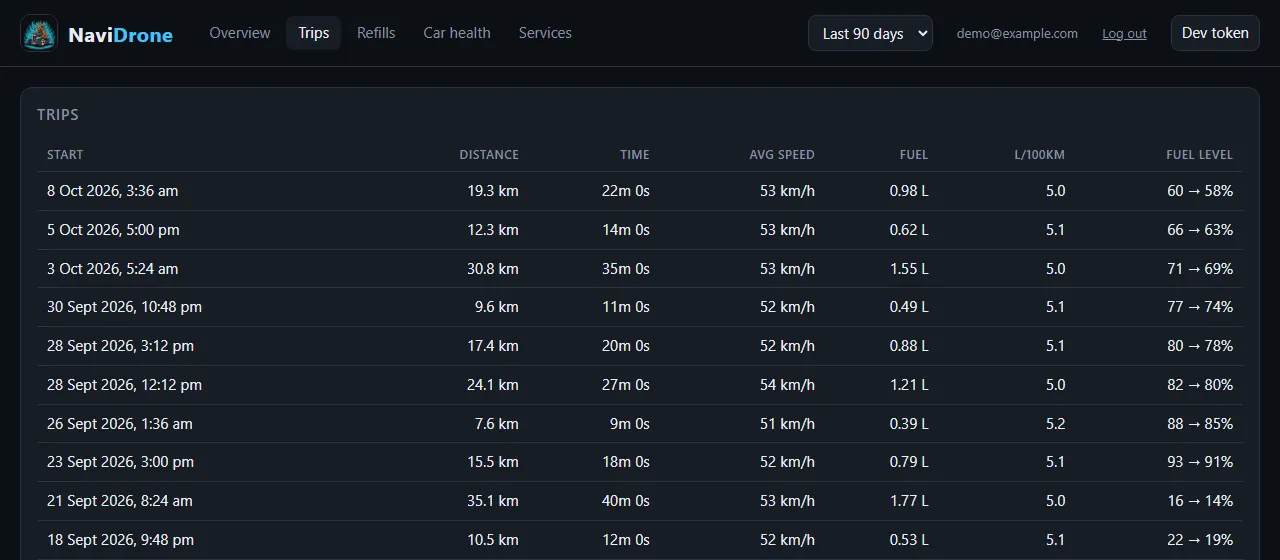The width and height of the screenshot is (1280, 560).
Task: Click the Avg Speed column header
Action: pyautogui.click(x=782, y=155)
